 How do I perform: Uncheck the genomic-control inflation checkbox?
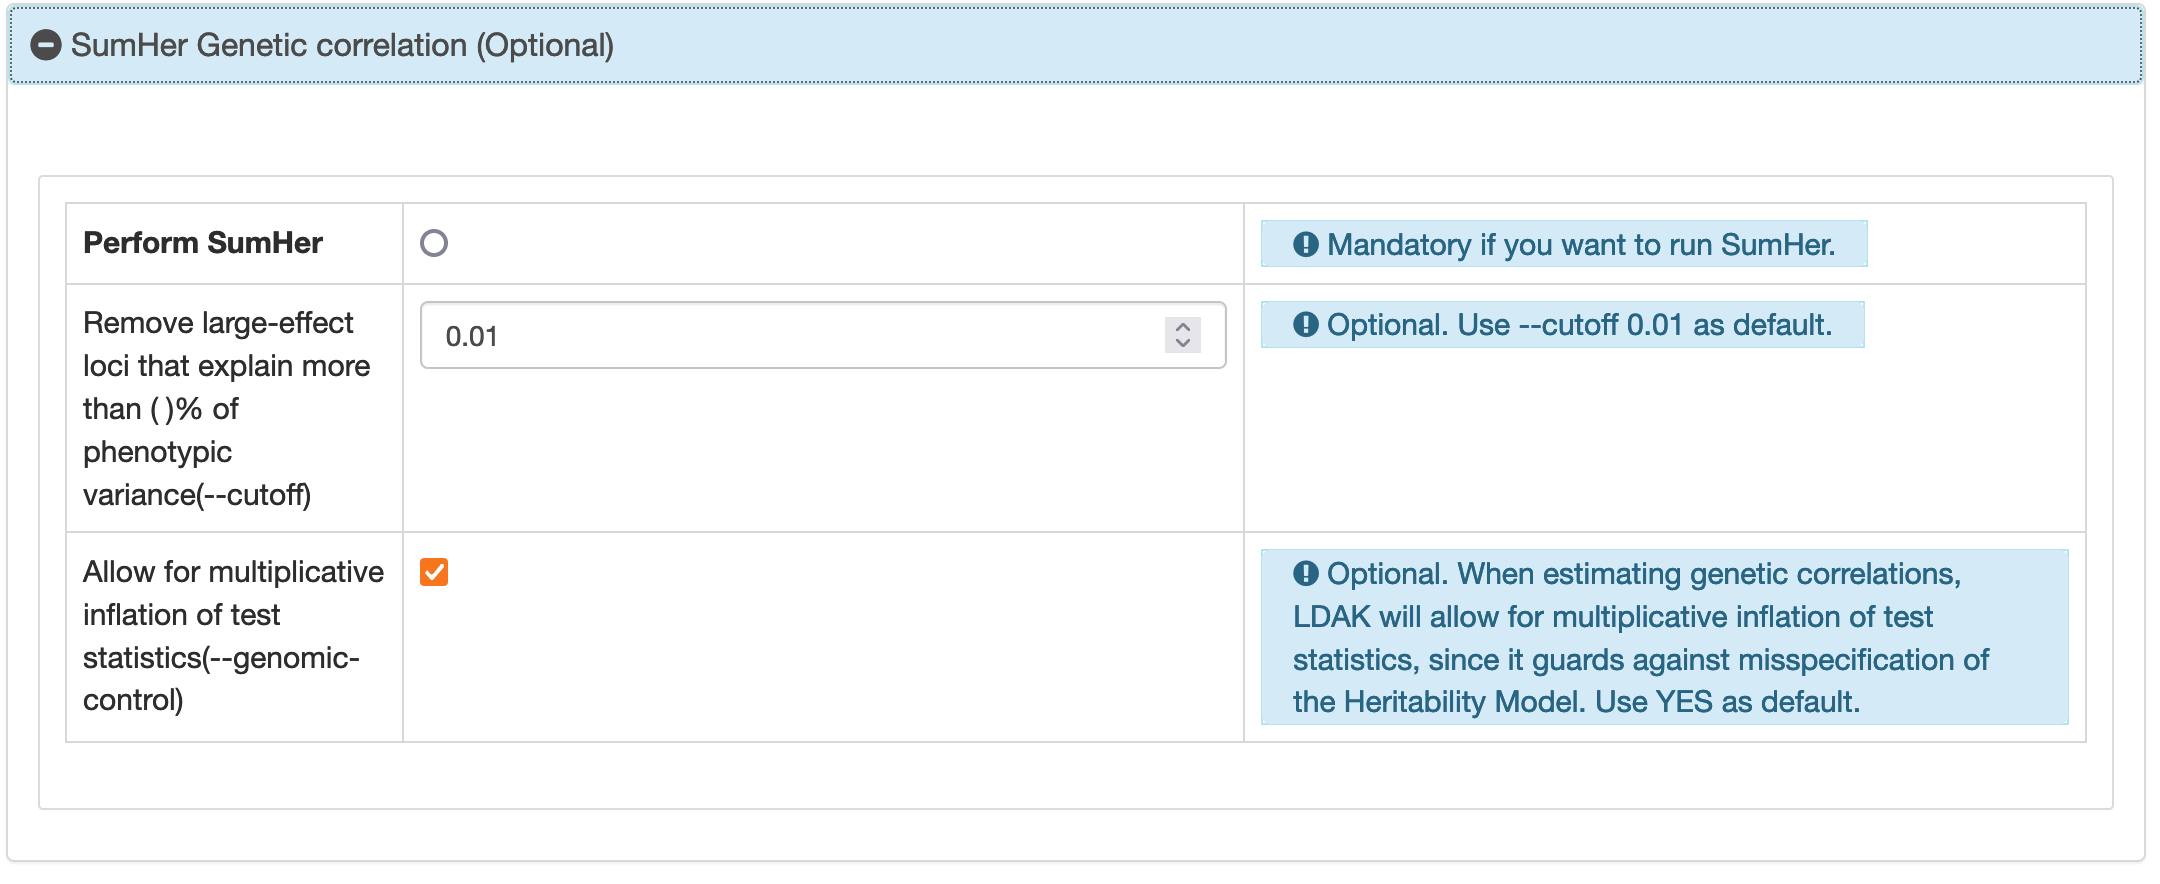pyautogui.click(x=434, y=572)
